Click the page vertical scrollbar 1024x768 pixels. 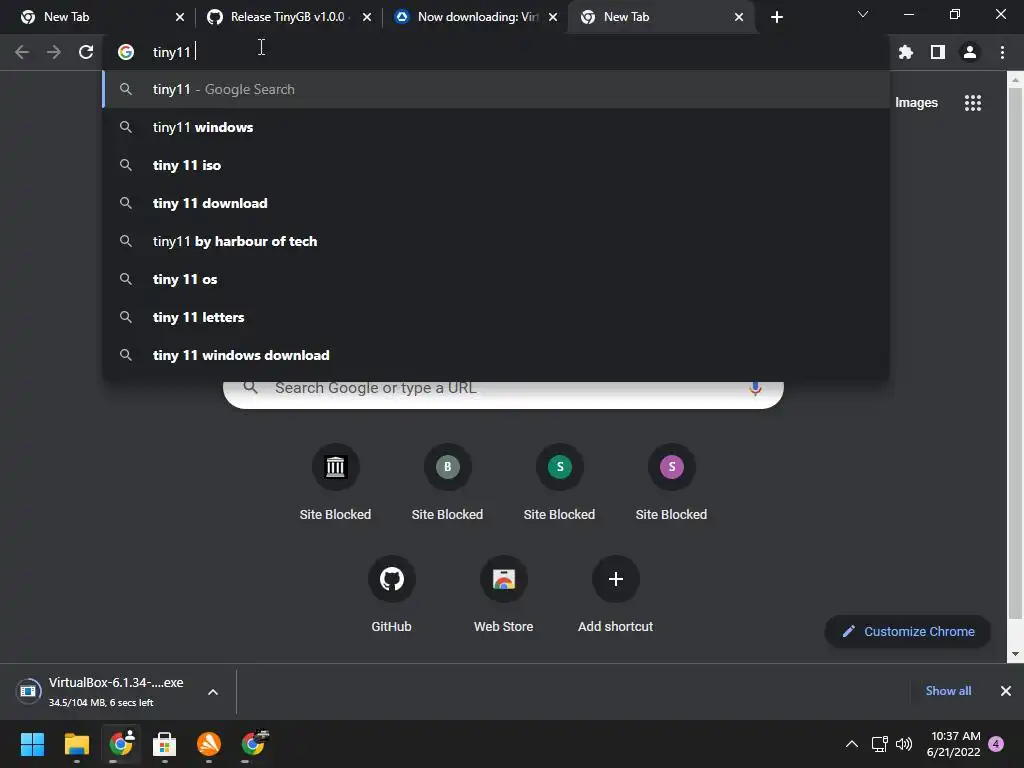(1015, 353)
